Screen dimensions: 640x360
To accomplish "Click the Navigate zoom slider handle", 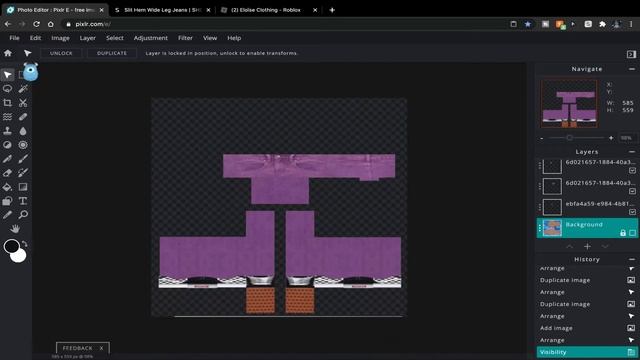I will point(569,138).
